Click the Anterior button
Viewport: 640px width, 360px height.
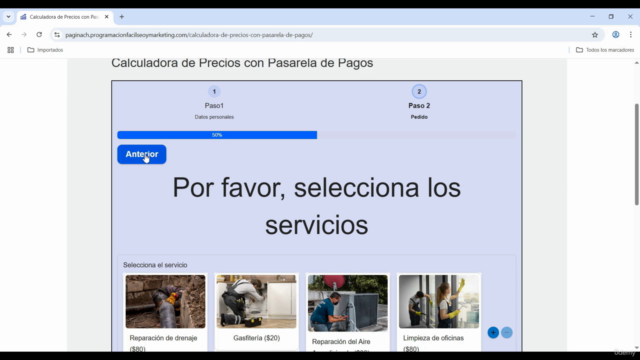142,154
